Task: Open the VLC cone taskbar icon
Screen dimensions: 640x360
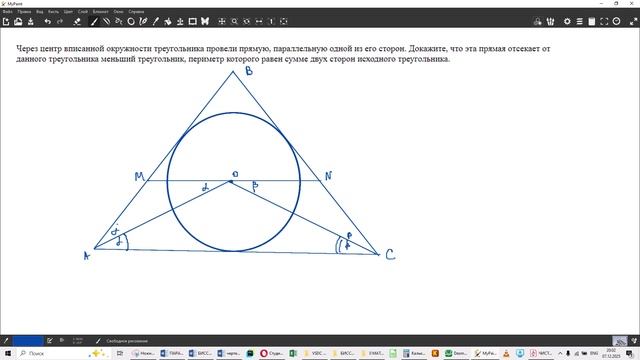Action: (x=506, y=353)
